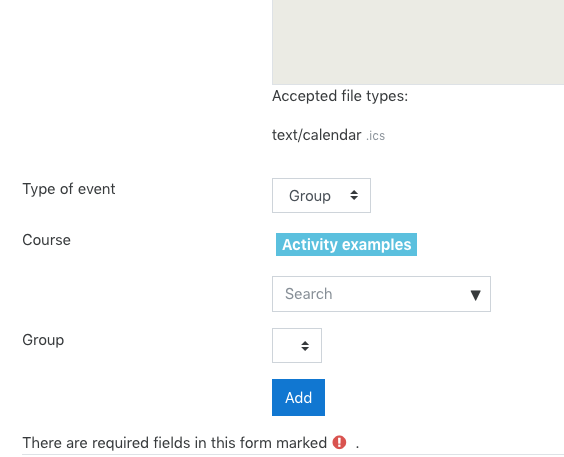Open the empty Group selection dropdown
Viewport: 564px width, 457px height.
click(x=297, y=346)
